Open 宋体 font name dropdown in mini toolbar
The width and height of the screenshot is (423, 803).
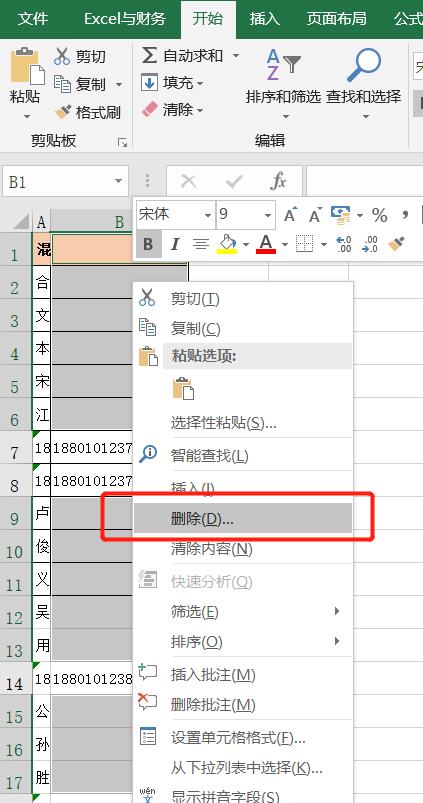(207, 215)
